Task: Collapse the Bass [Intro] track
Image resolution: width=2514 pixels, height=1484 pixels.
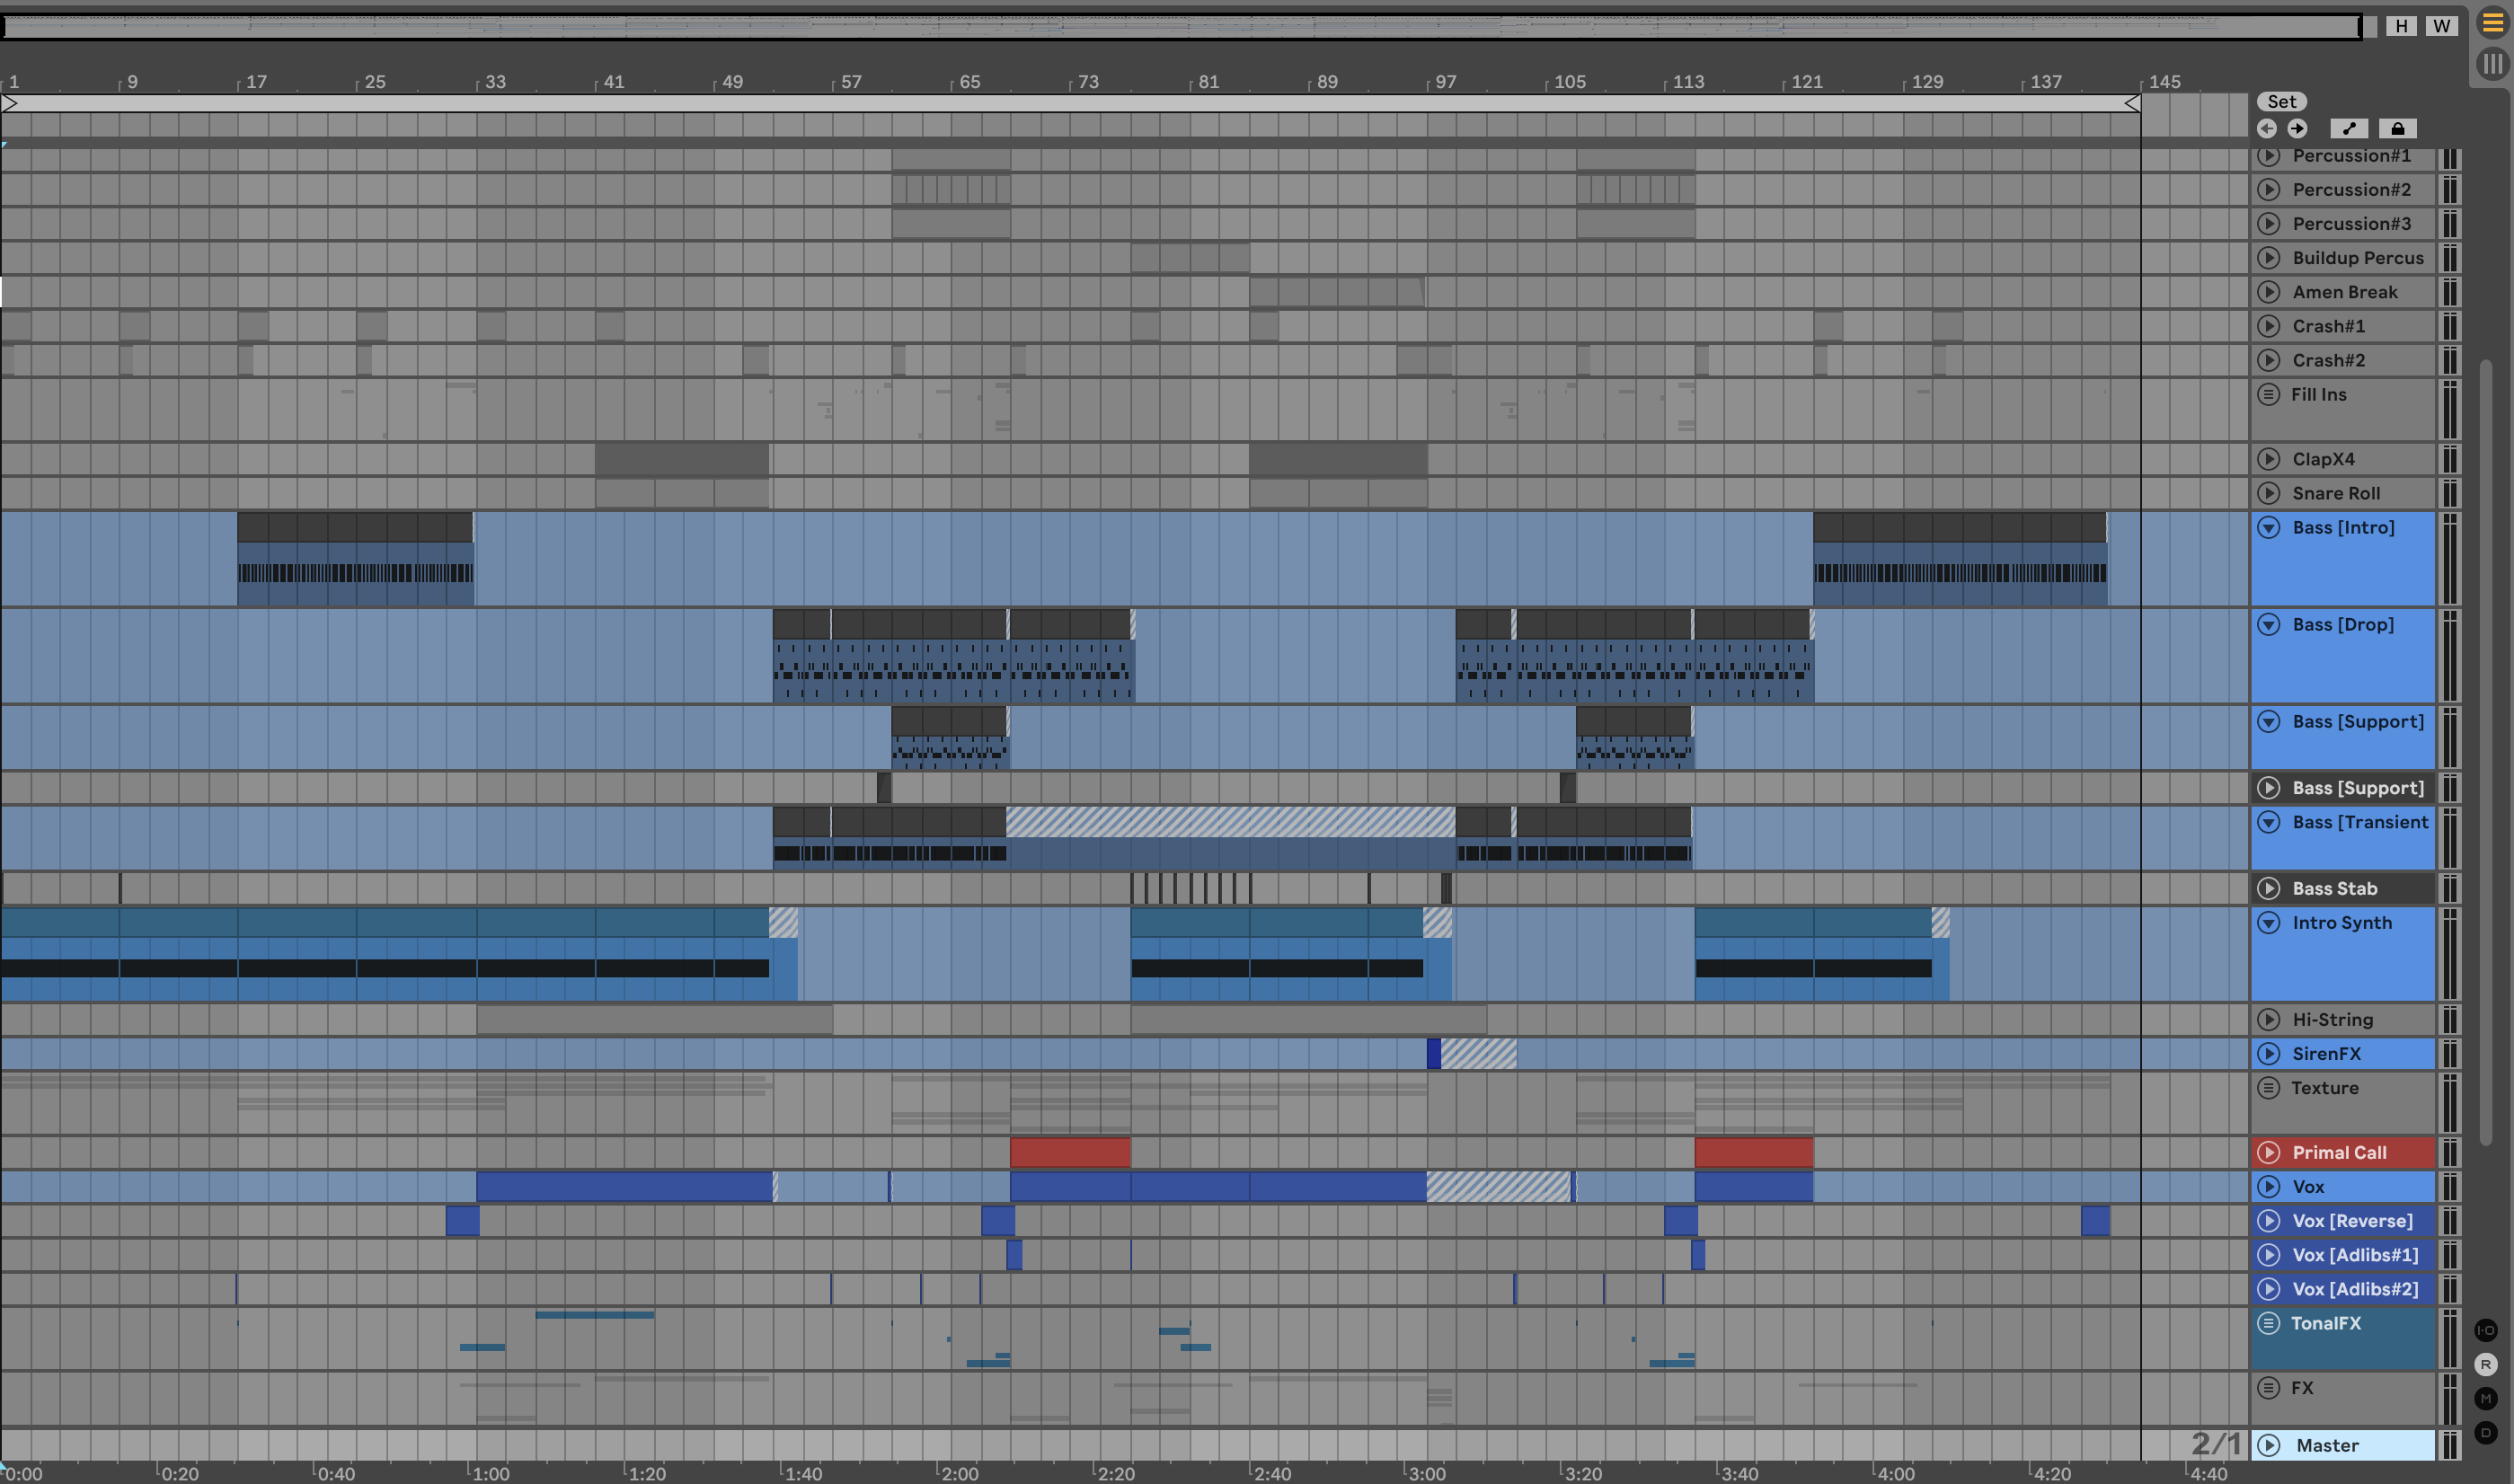Action: tap(2268, 527)
